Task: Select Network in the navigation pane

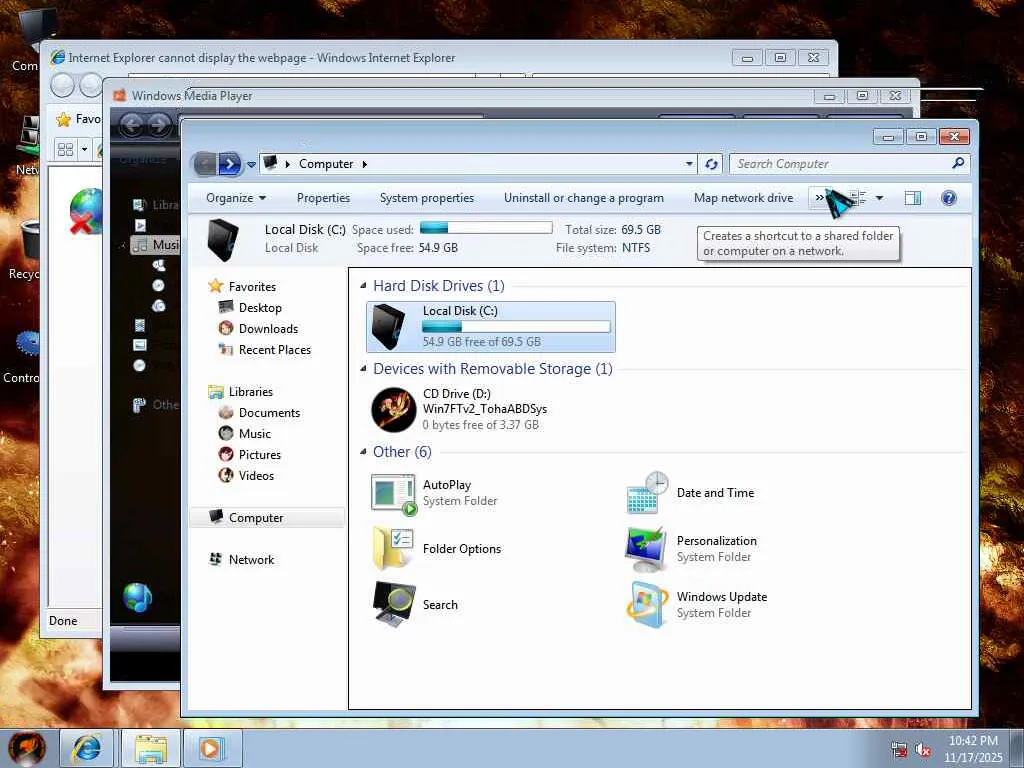Action: [x=251, y=560]
